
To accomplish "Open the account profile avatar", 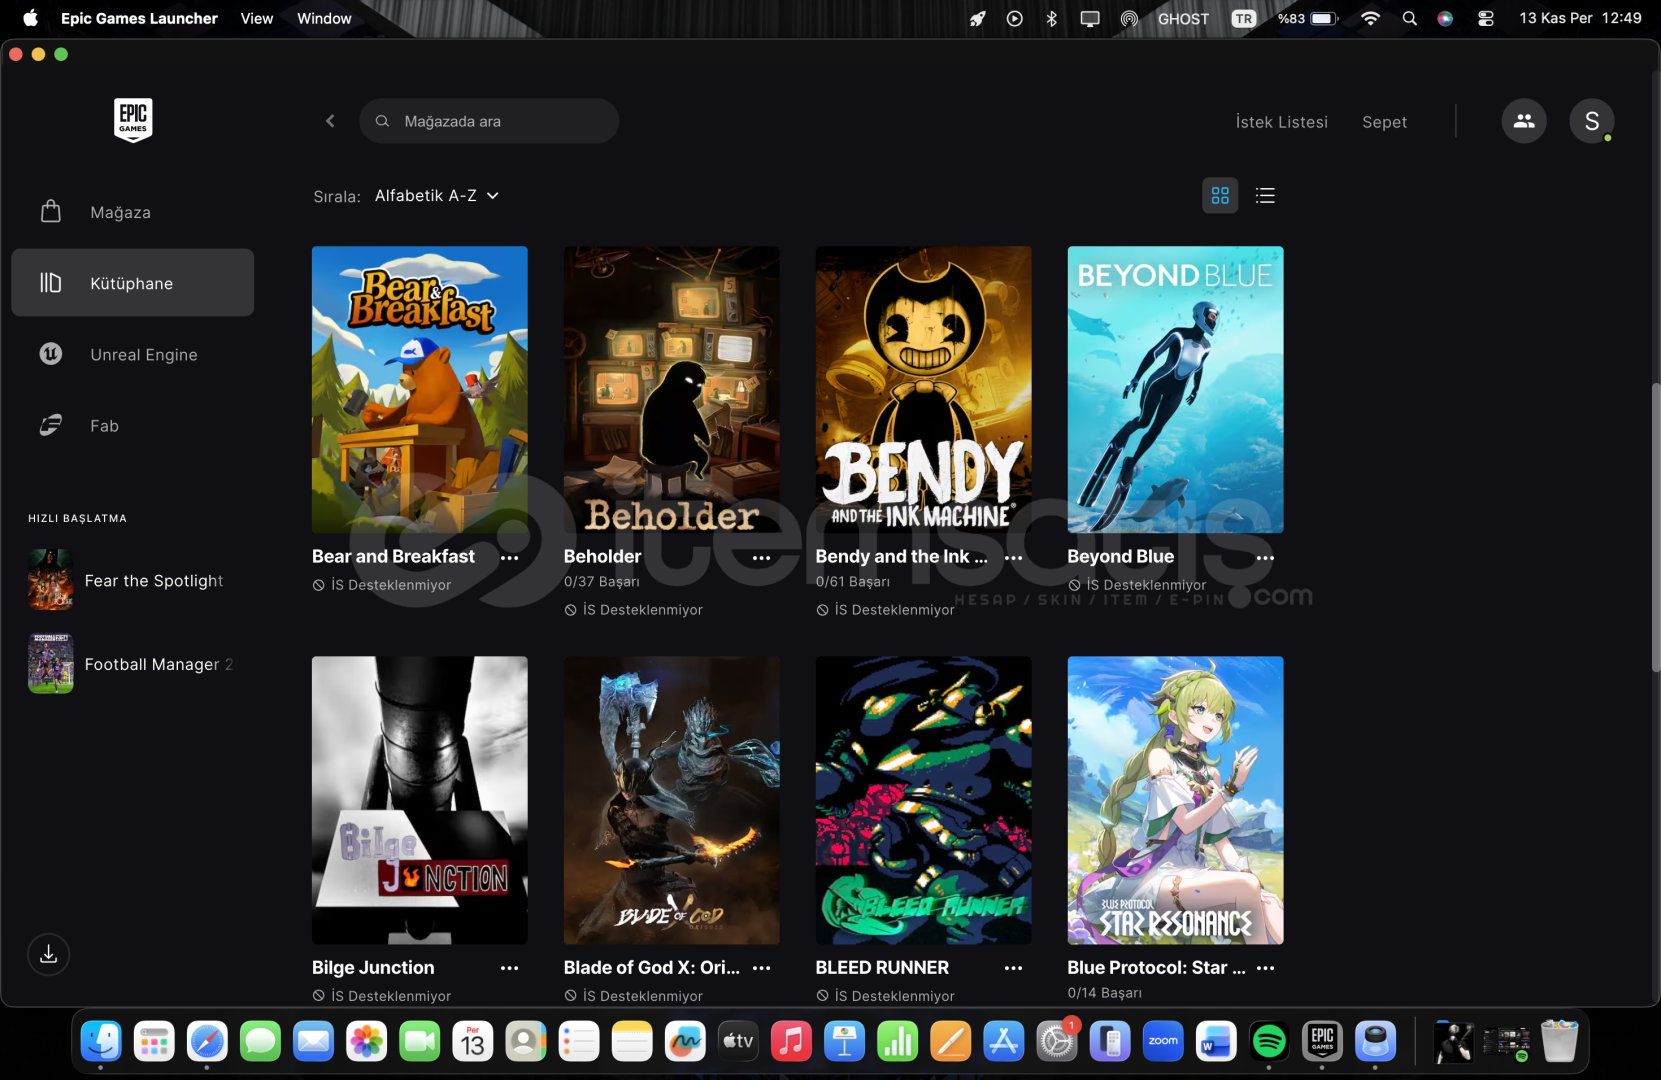I will 1591,121.
